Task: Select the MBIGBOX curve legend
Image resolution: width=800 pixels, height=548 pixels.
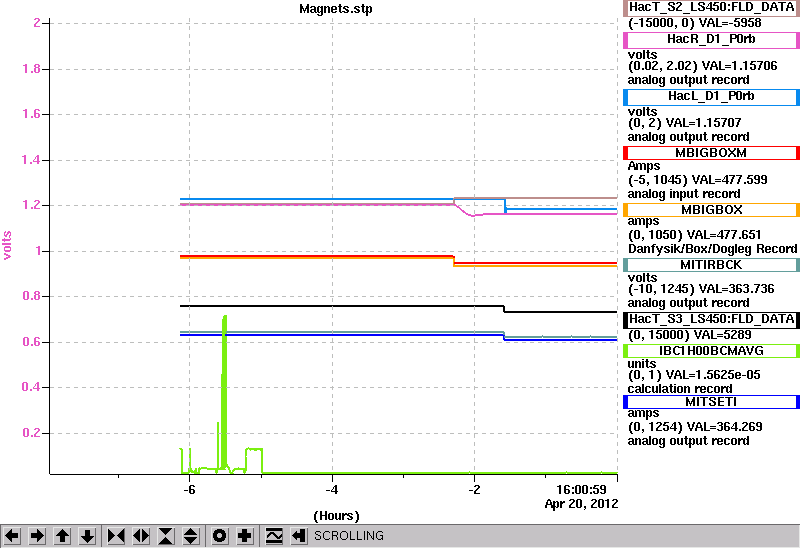Action: [x=711, y=210]
